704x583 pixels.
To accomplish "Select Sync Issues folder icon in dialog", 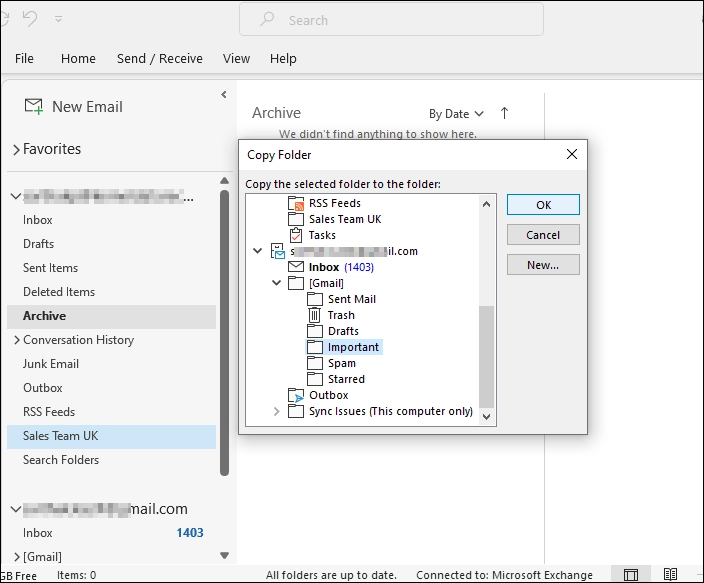I will click(296, 411).
